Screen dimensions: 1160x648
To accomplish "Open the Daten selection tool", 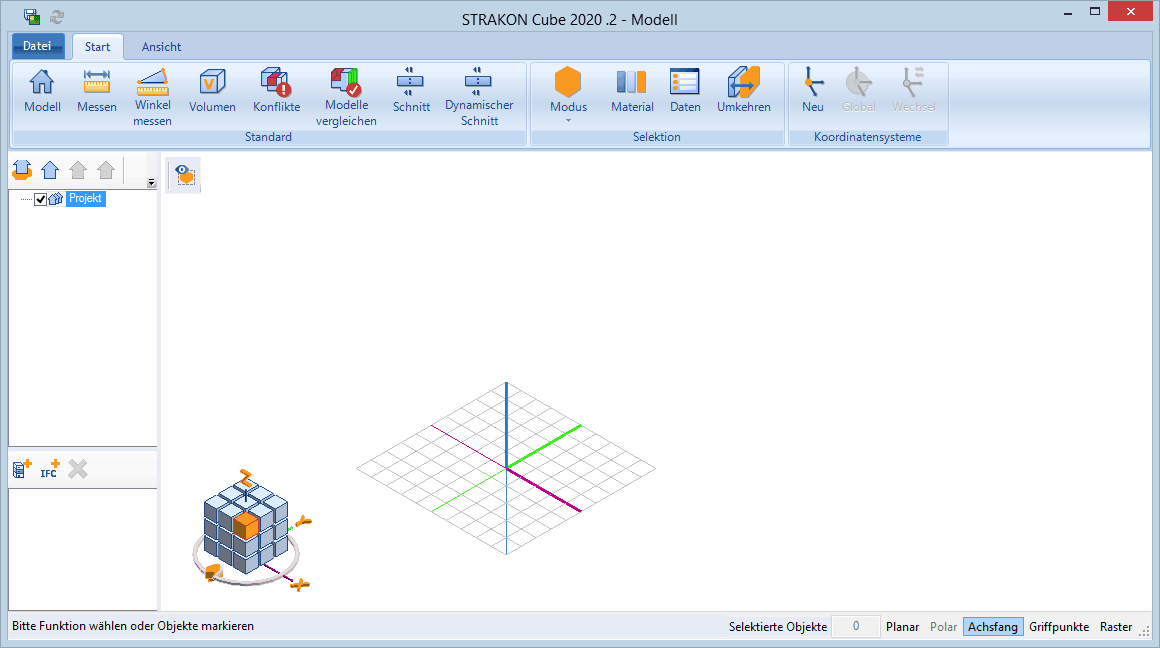I will (685, 90).
